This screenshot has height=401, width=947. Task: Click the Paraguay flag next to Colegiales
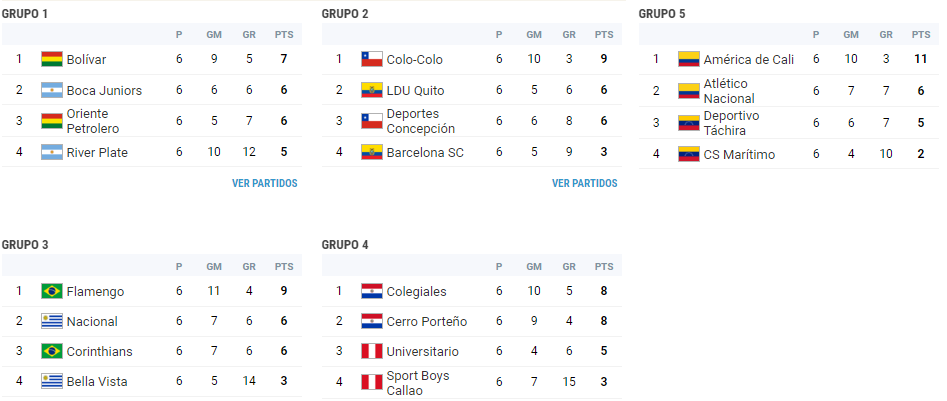click(x=372, y=292)
